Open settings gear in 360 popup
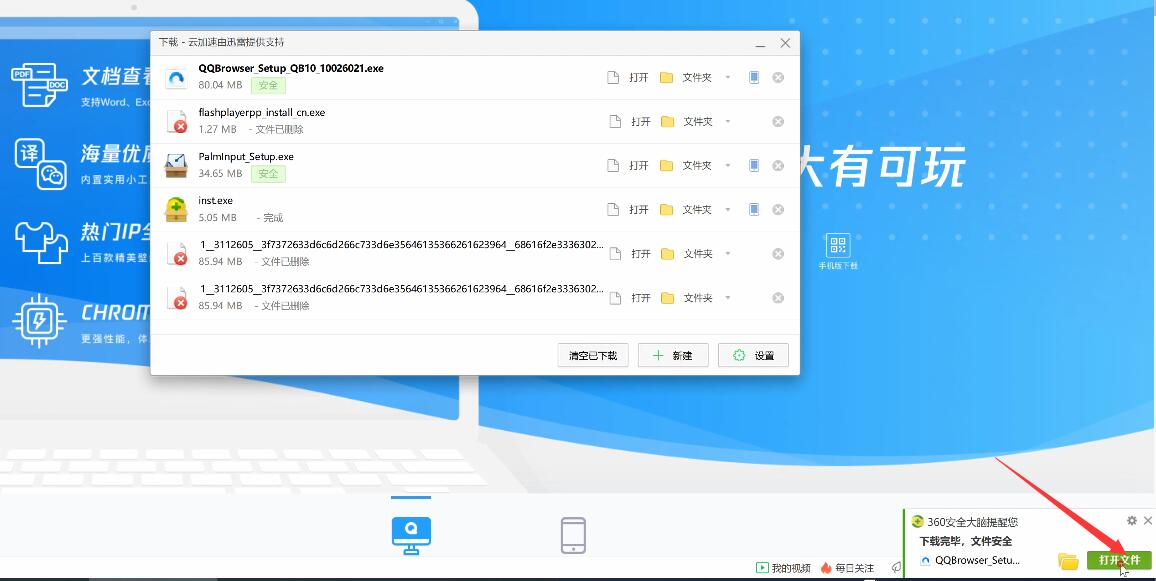The image size is (1156, 581). click(x=1132, y=521)
